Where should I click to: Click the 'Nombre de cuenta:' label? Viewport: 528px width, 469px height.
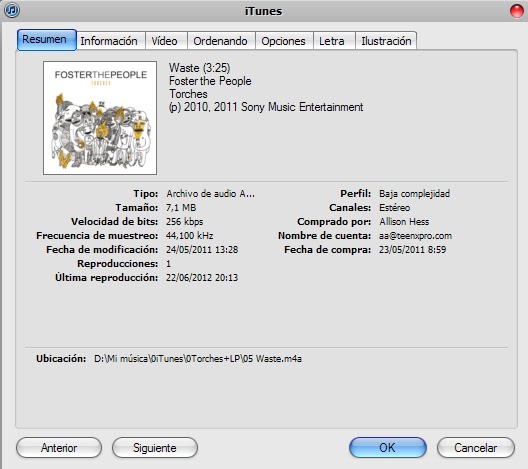[324, 236]
